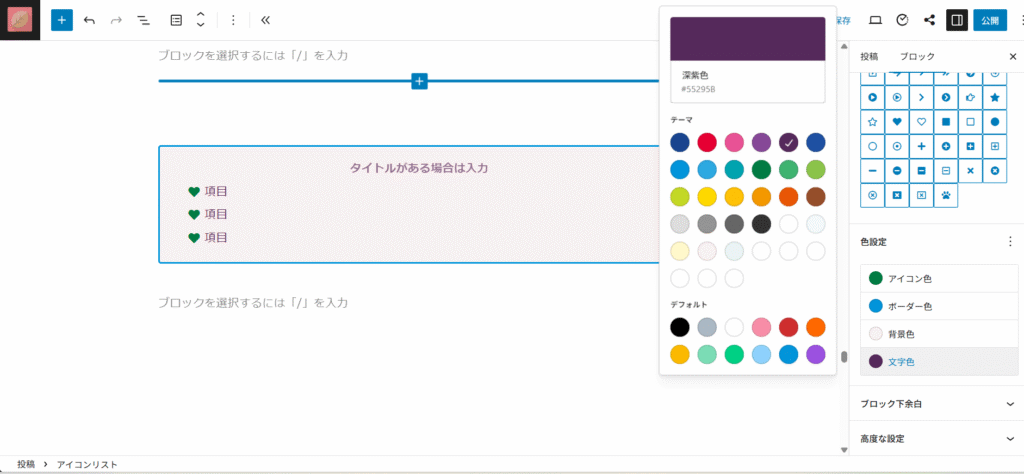Choose the thumbs-up hand icon tile
Screen dimensions: 1024x474
[970, 97]
